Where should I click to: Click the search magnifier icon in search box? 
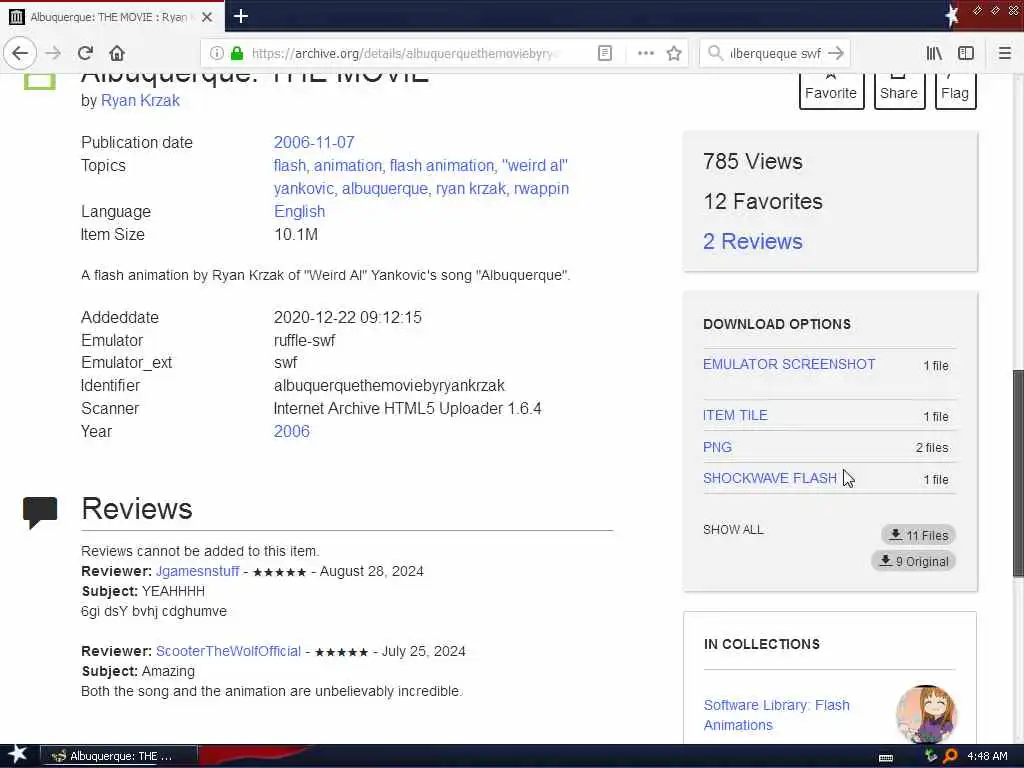click(715, 53)
